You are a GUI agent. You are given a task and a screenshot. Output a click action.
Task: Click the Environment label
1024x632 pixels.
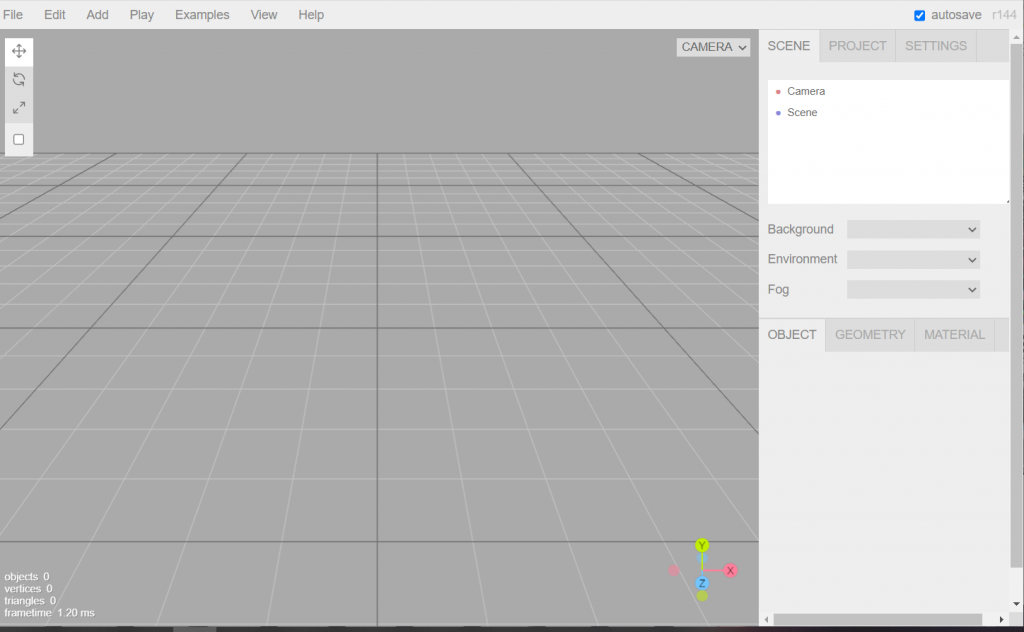pos(802,259)
